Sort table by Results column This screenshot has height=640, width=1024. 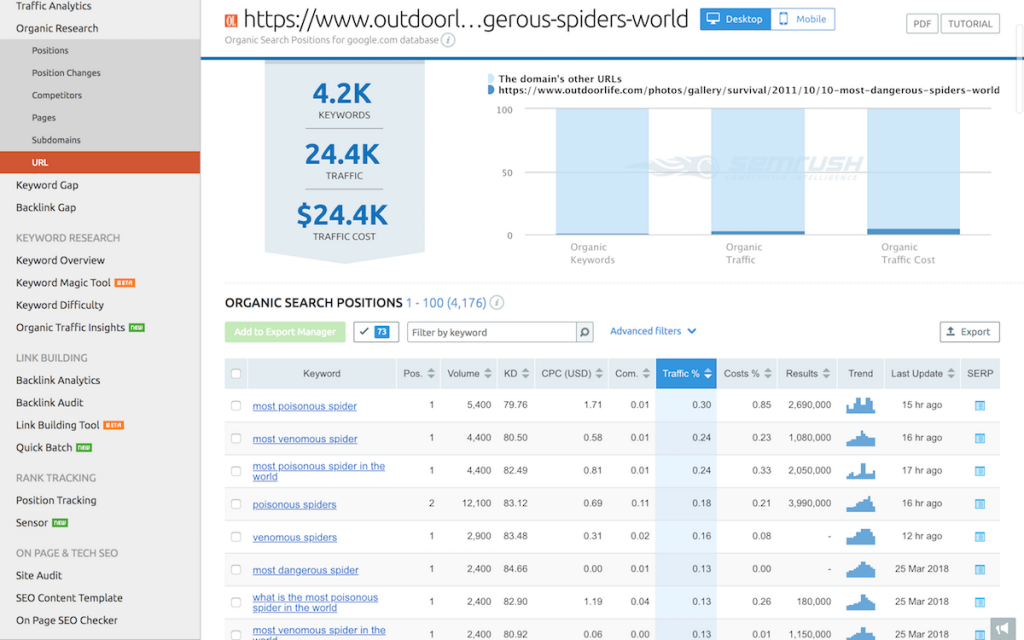[808, 374]
